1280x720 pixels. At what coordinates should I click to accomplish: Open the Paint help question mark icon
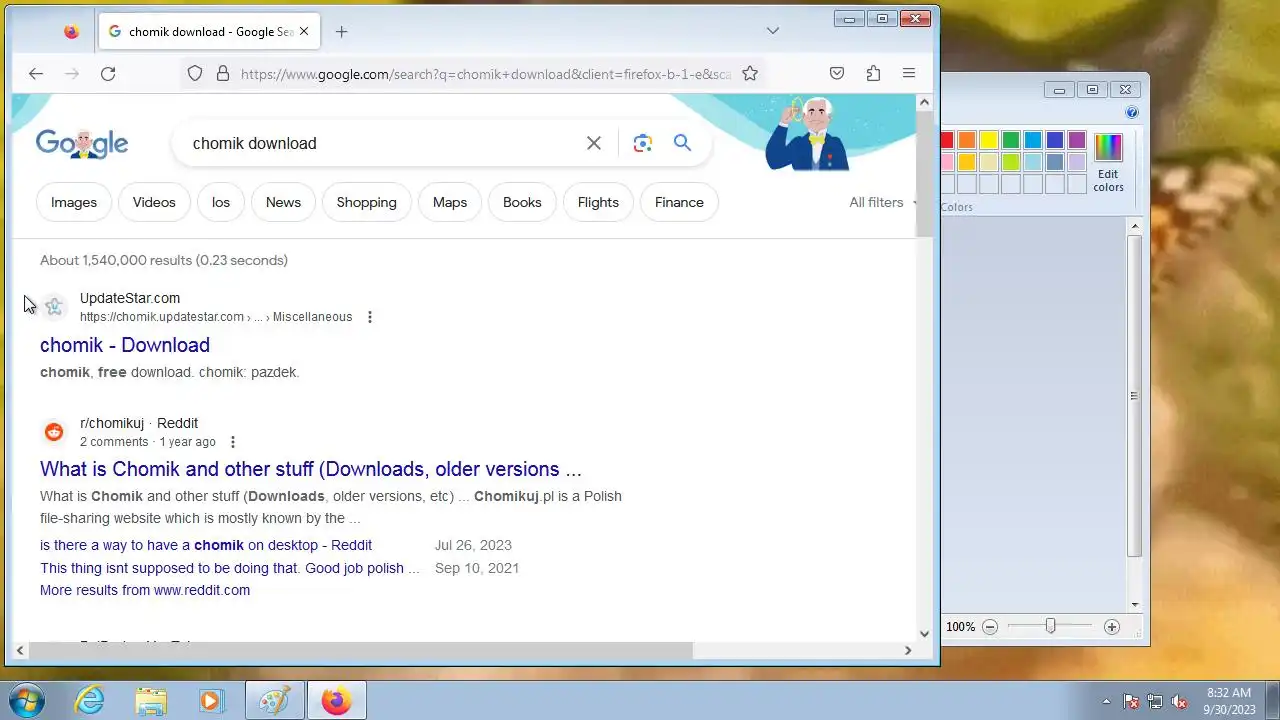pos(1132,113)
